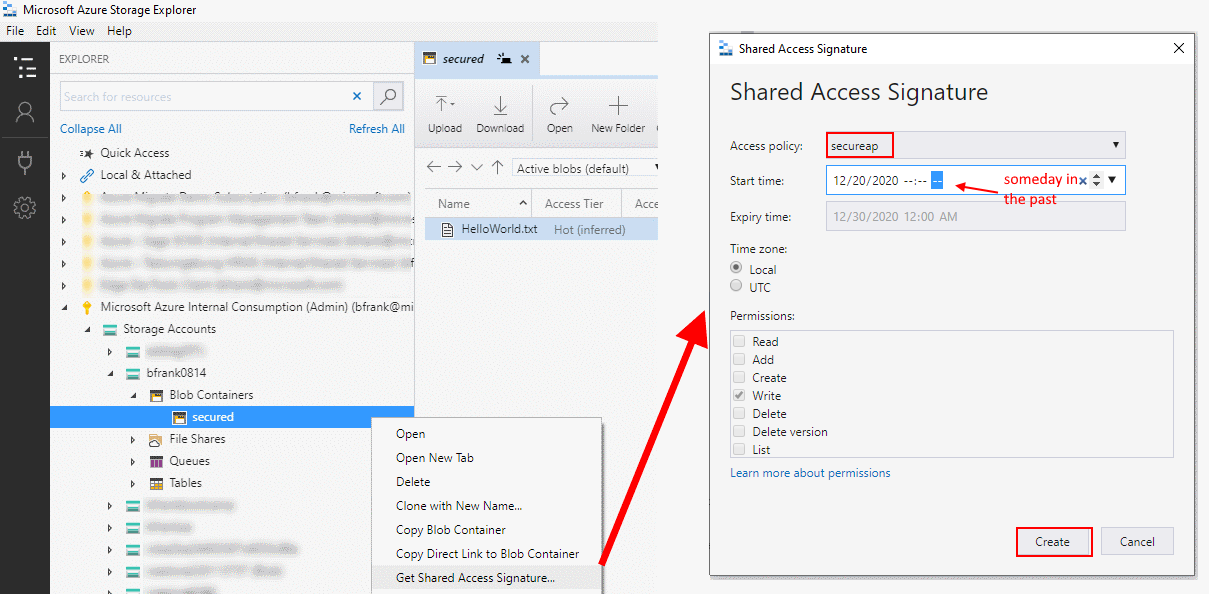
Task: Enable the Read permission checkbox
Action: click(x=741, y=341)
